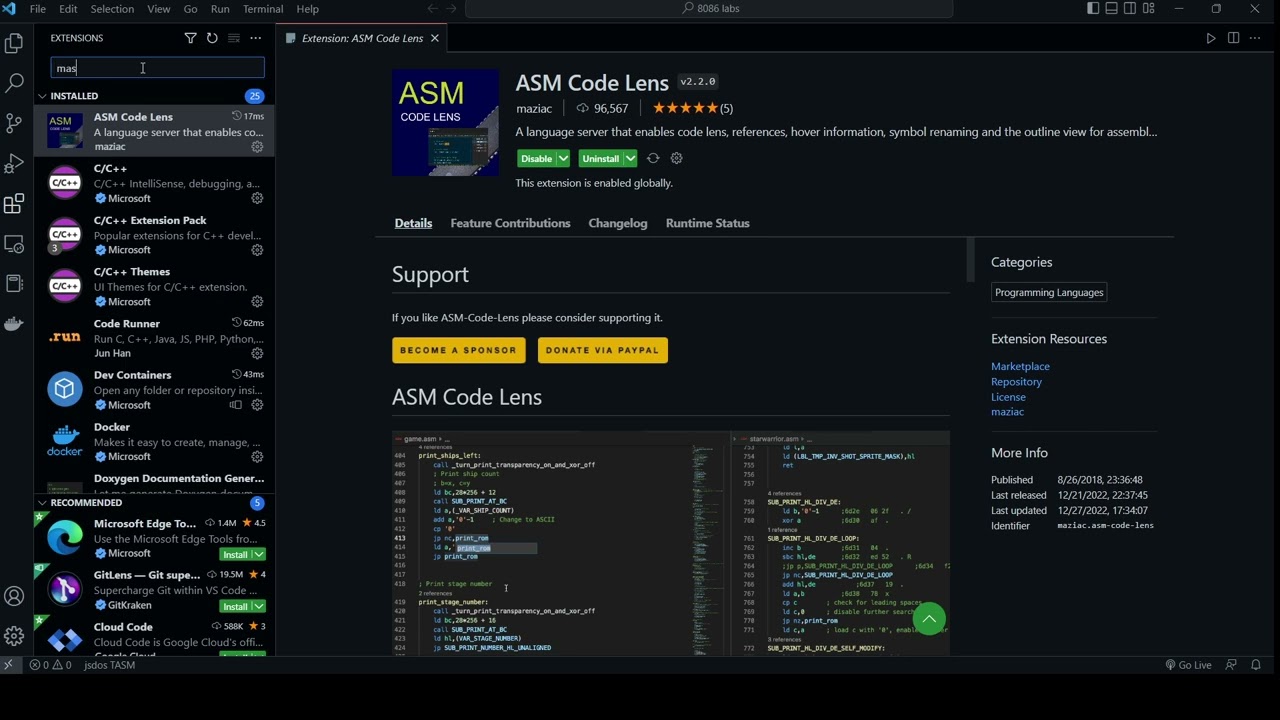
Task: Toggle Secondary Side Bar layout button
Action: tap(1130, 9)
